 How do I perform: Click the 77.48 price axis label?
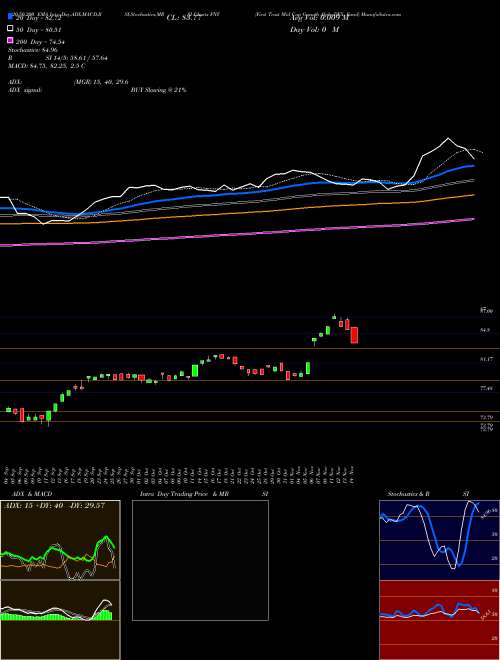click(487, 388)
